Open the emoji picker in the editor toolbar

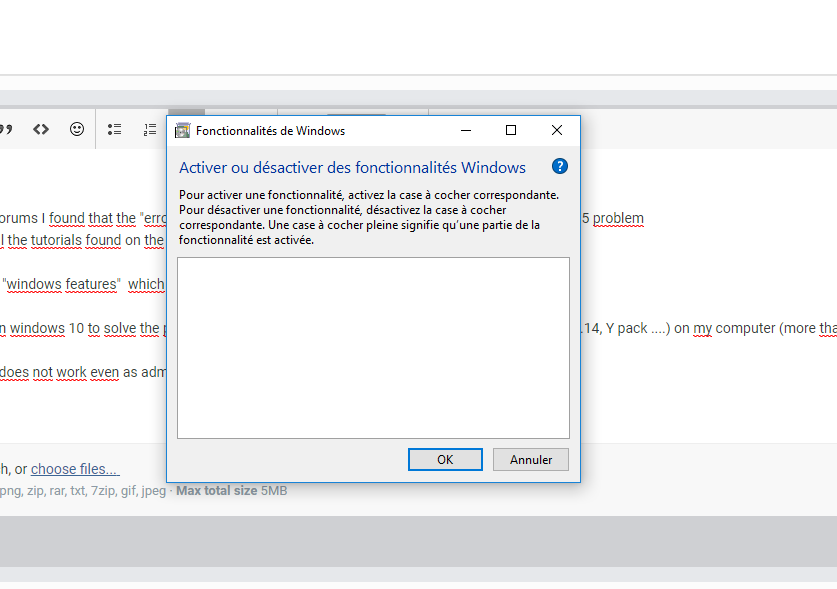(x=77, y=129)
